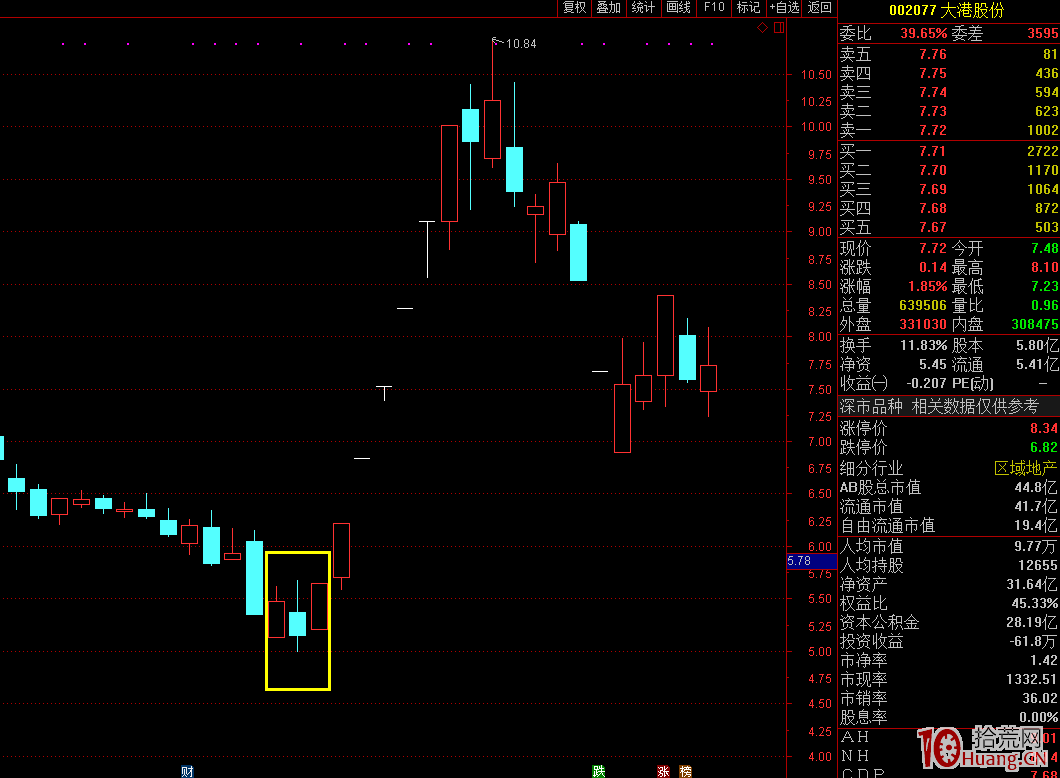Click the 市净率 value 1.42
The width and height of the screenshot is (1060, 778).
coord(1044,660)
